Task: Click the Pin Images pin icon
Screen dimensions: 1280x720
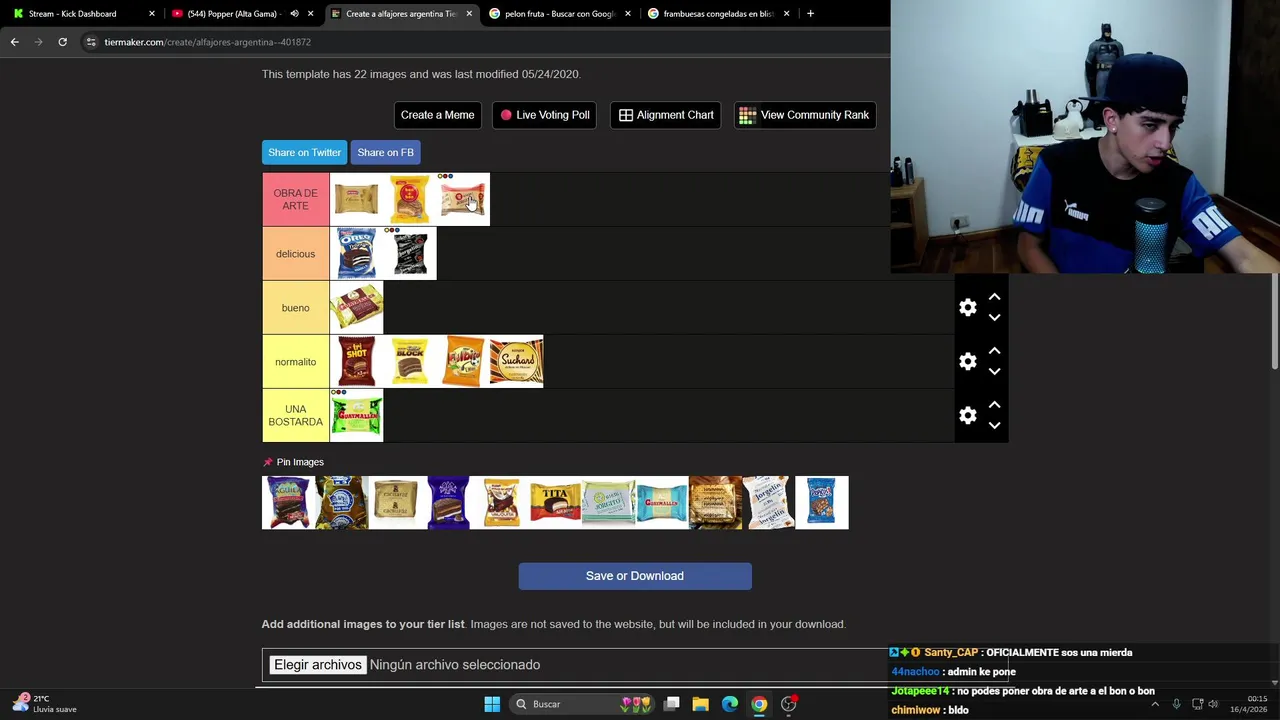Action: [267, 462]
